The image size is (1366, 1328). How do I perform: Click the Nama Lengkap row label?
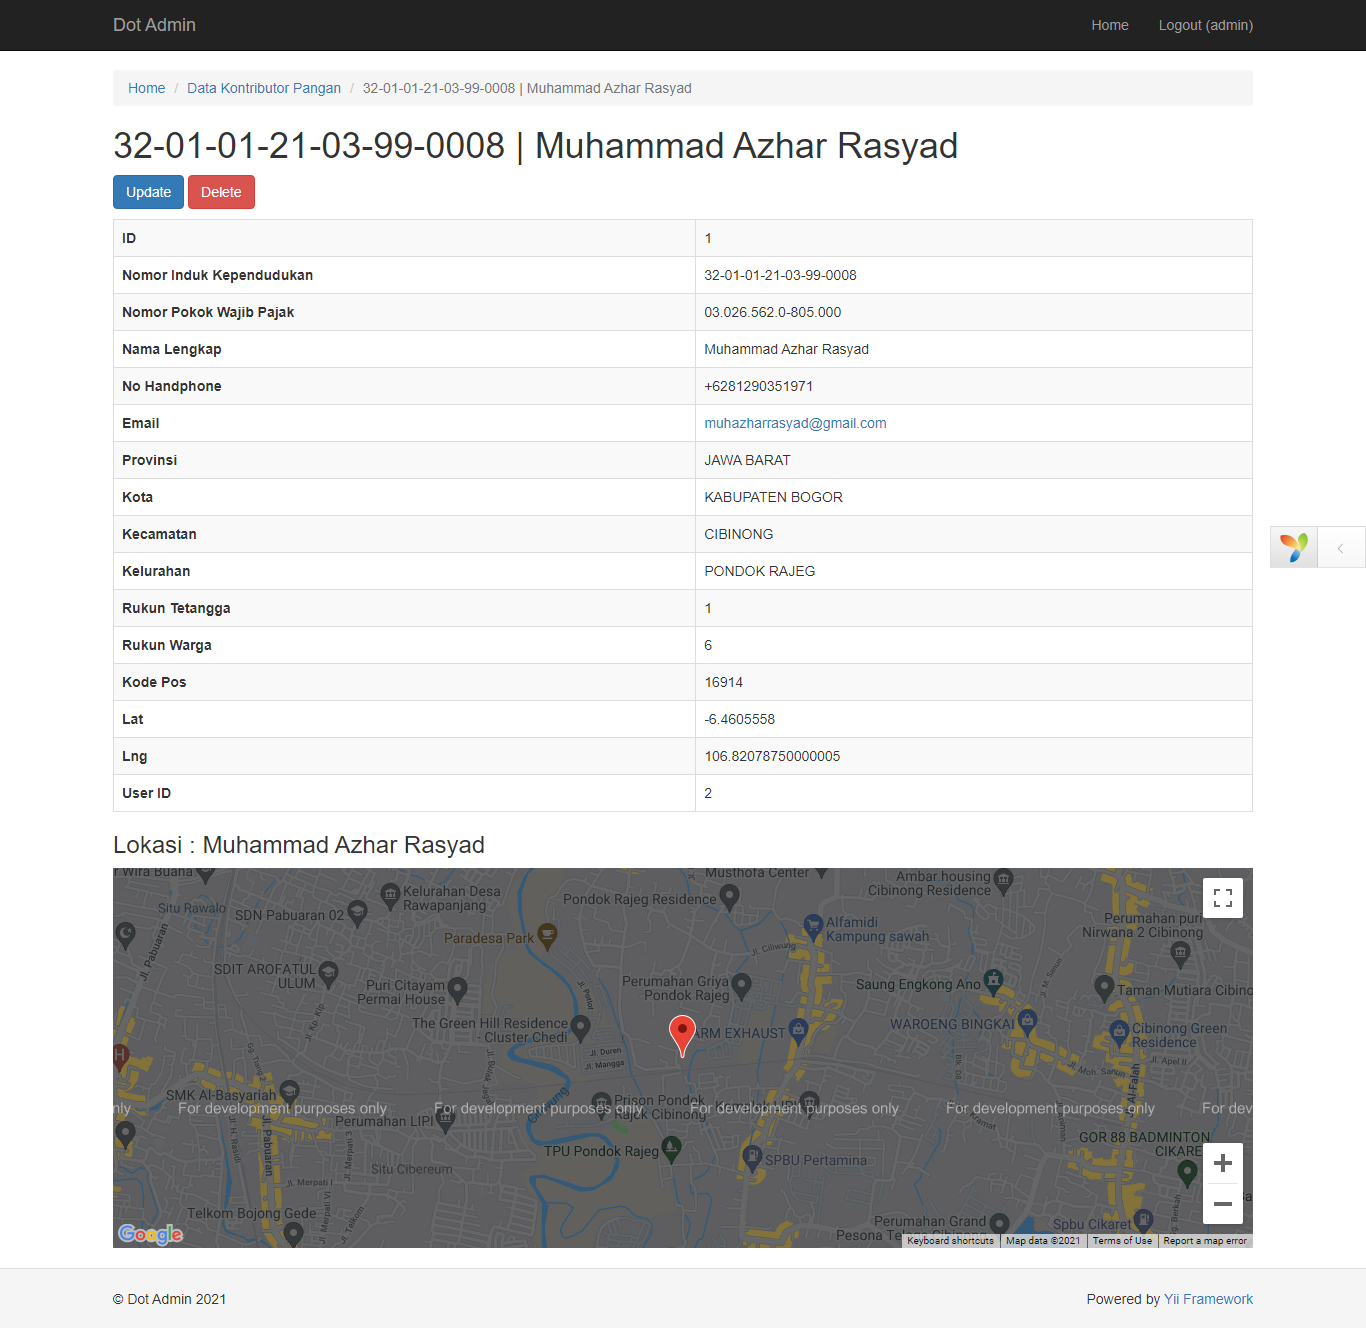172,349
